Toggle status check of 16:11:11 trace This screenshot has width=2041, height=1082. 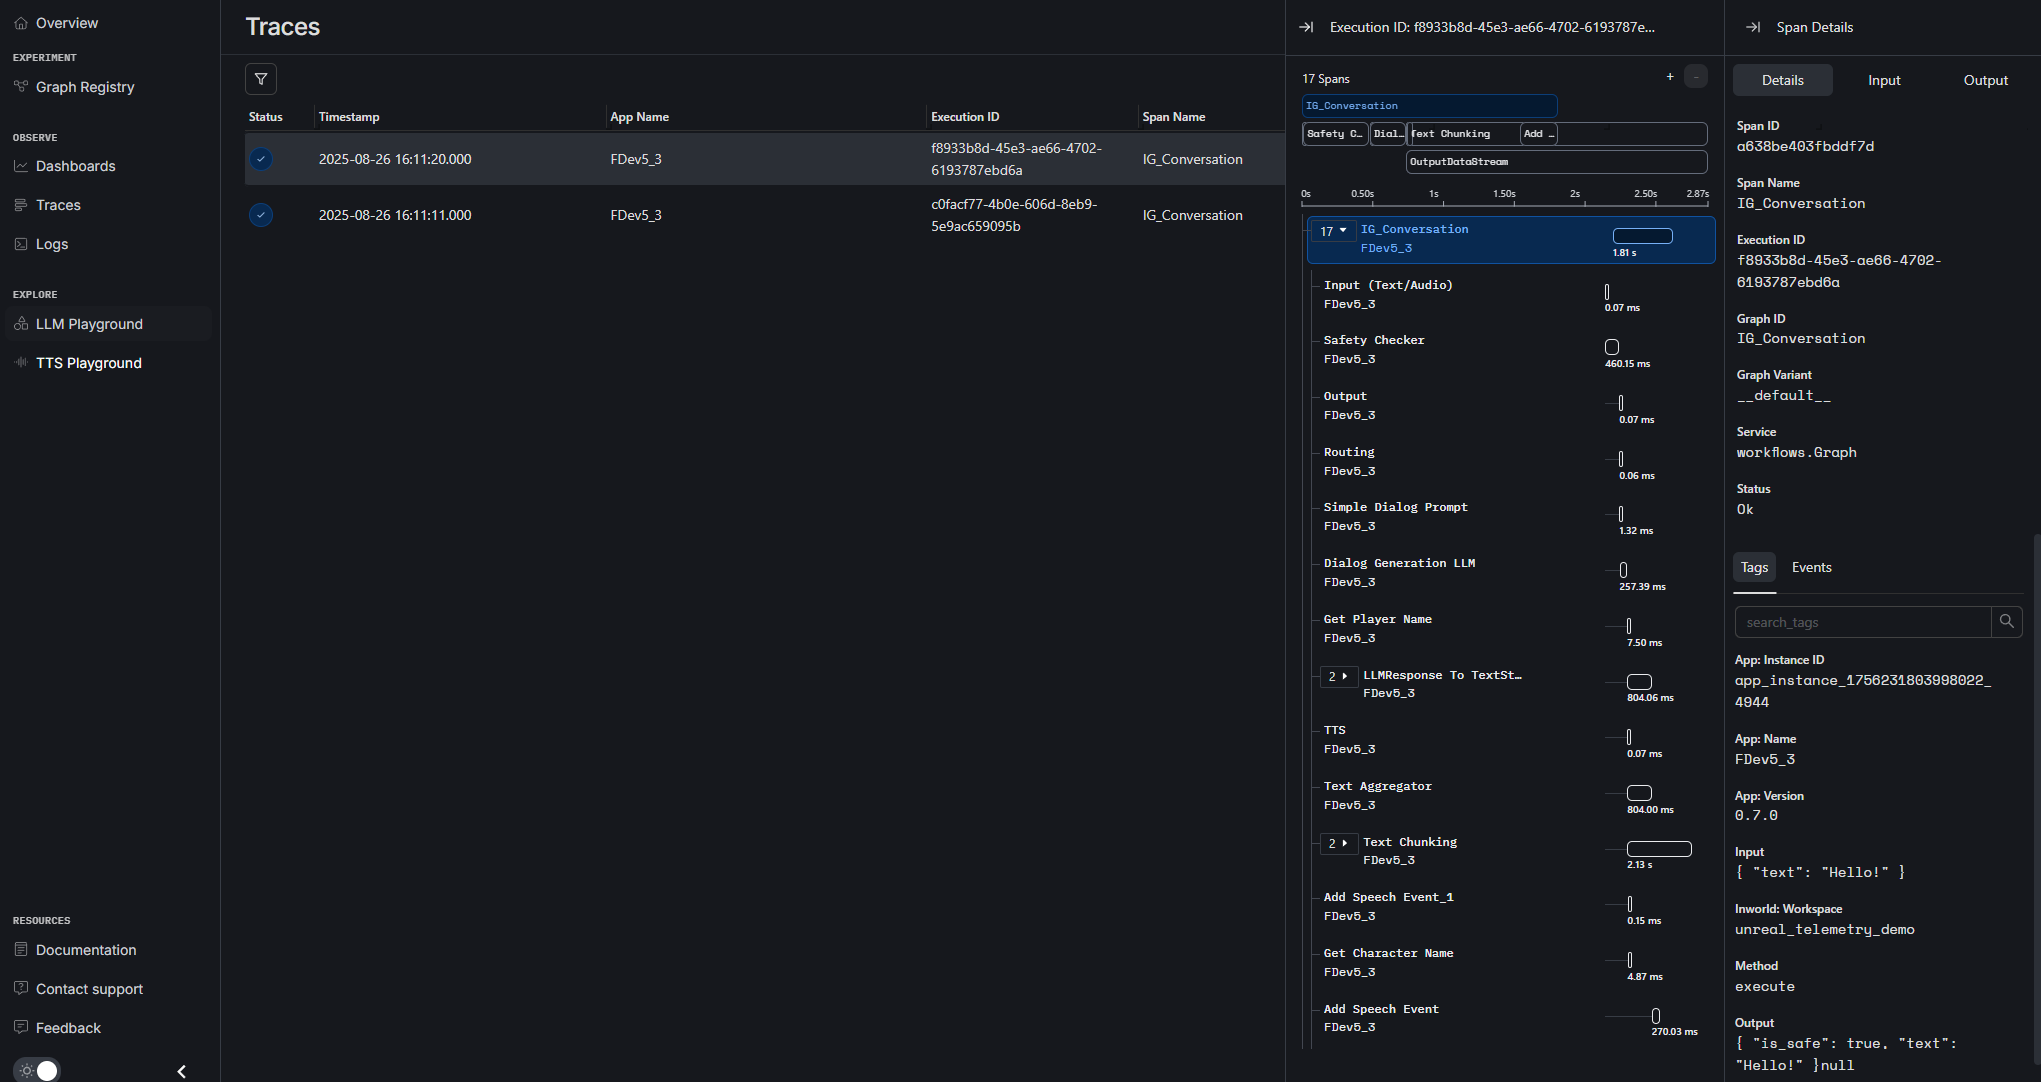261,215
